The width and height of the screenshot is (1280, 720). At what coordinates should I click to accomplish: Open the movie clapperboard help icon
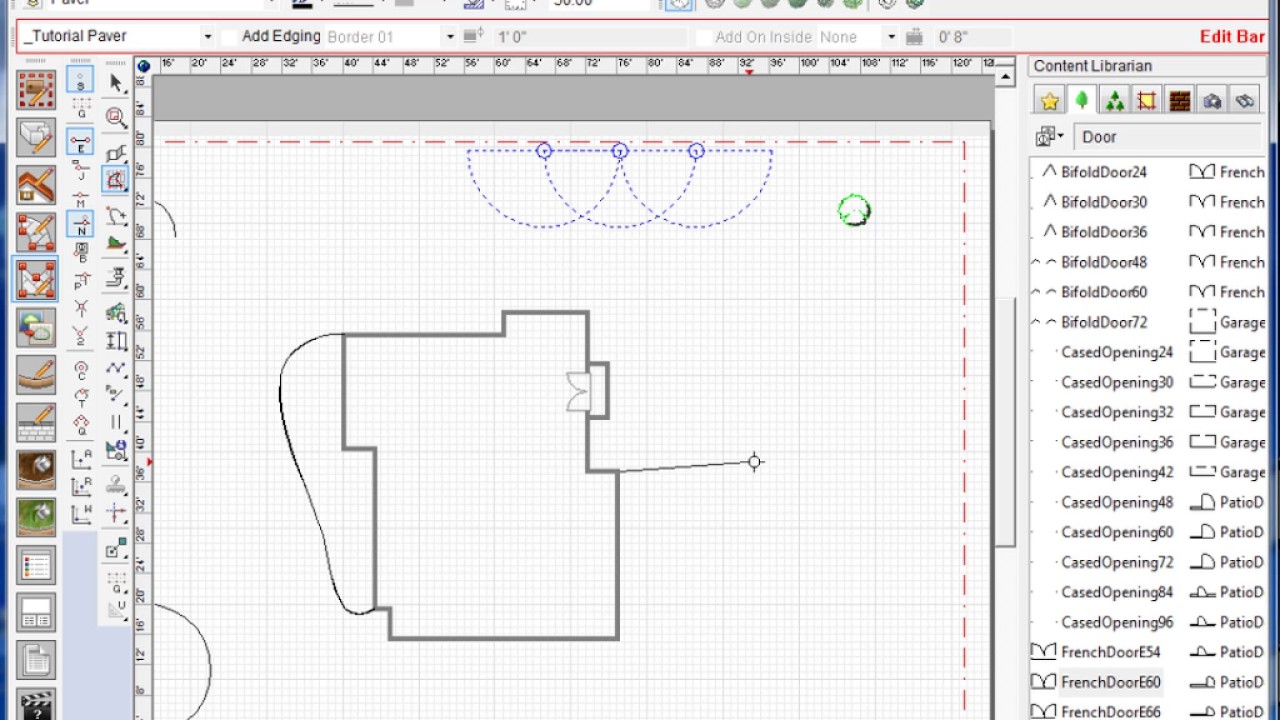37,704
